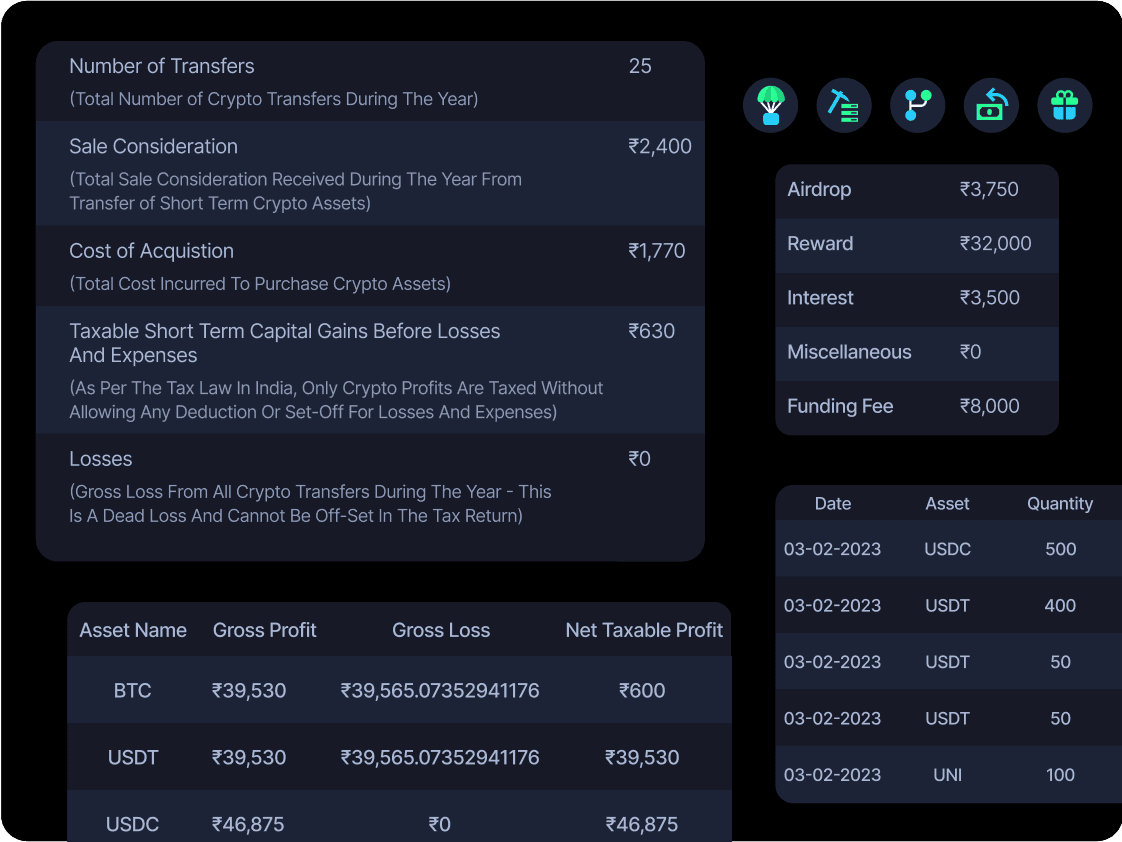Click the Reward income row
Image resolution: width=1122 pixels, height=842 pixels.
click(x=916, y=244)
